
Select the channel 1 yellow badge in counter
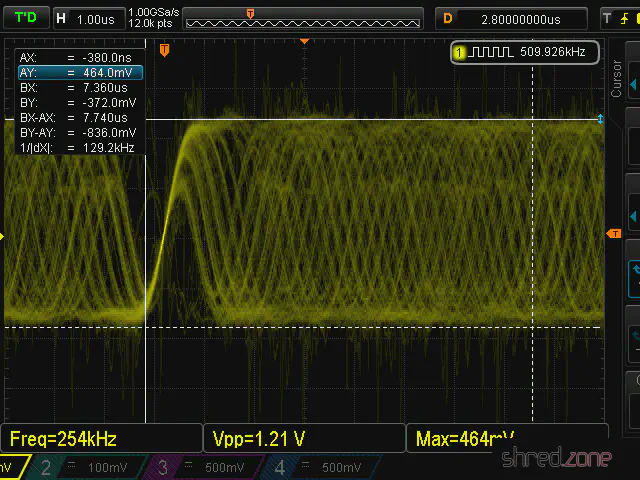coord(459,52)
